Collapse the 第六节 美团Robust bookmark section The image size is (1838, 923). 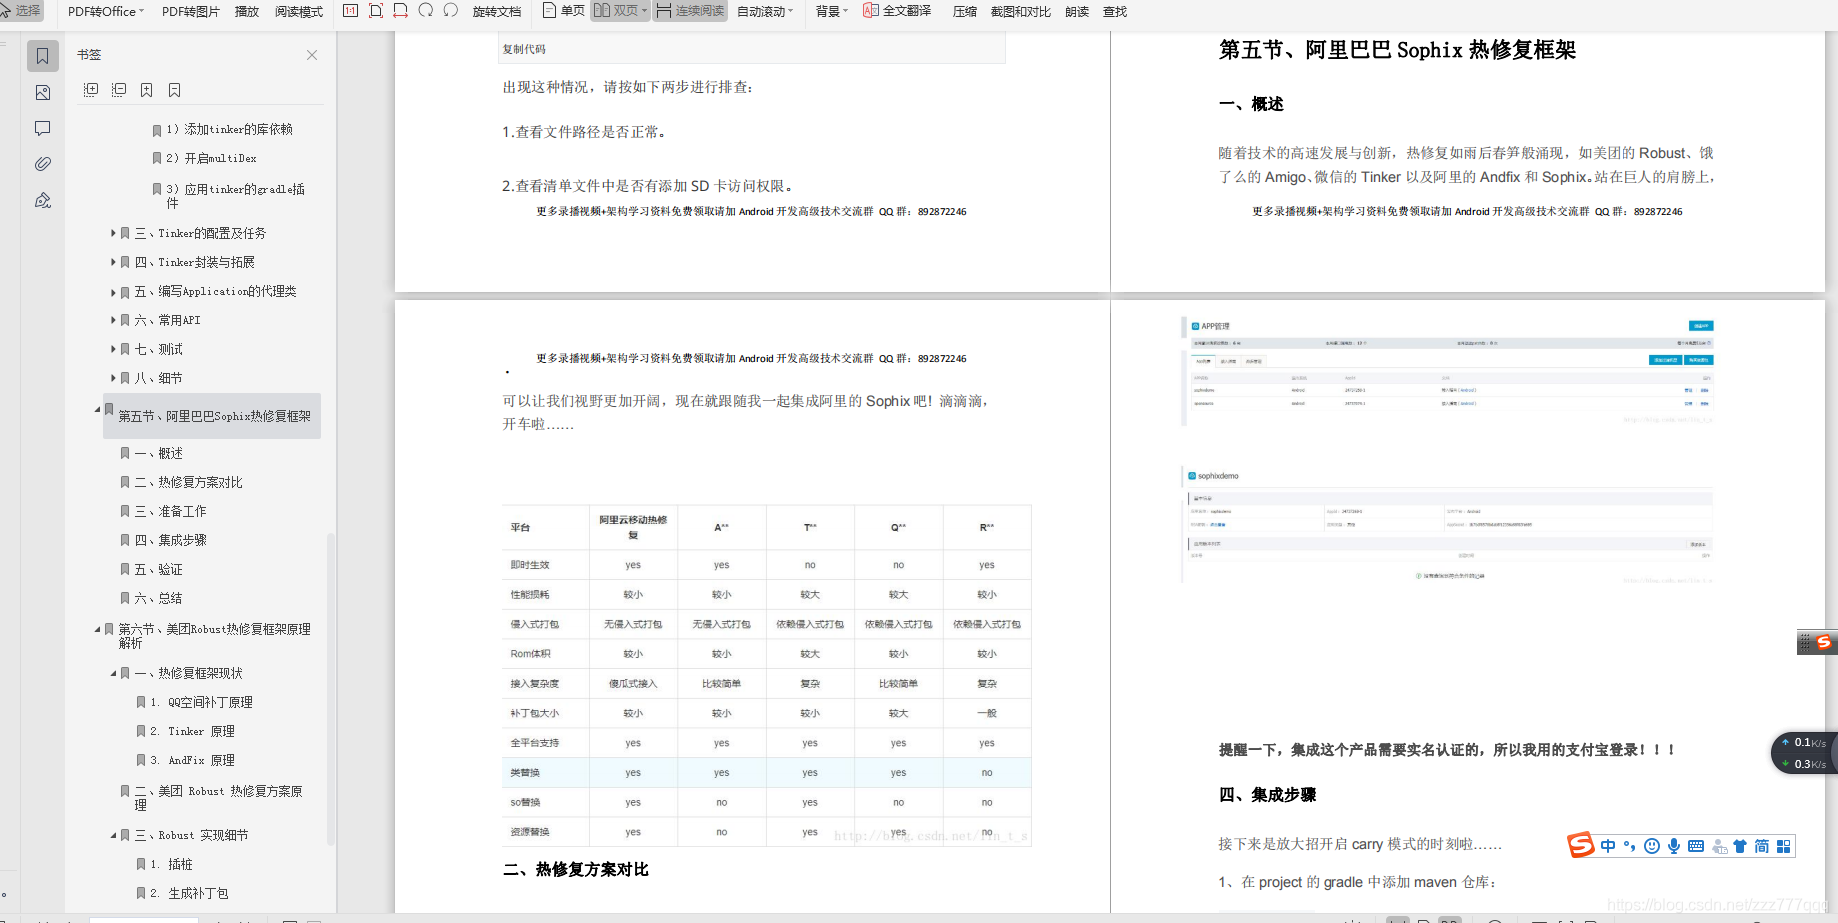click(x=98, y=629)
